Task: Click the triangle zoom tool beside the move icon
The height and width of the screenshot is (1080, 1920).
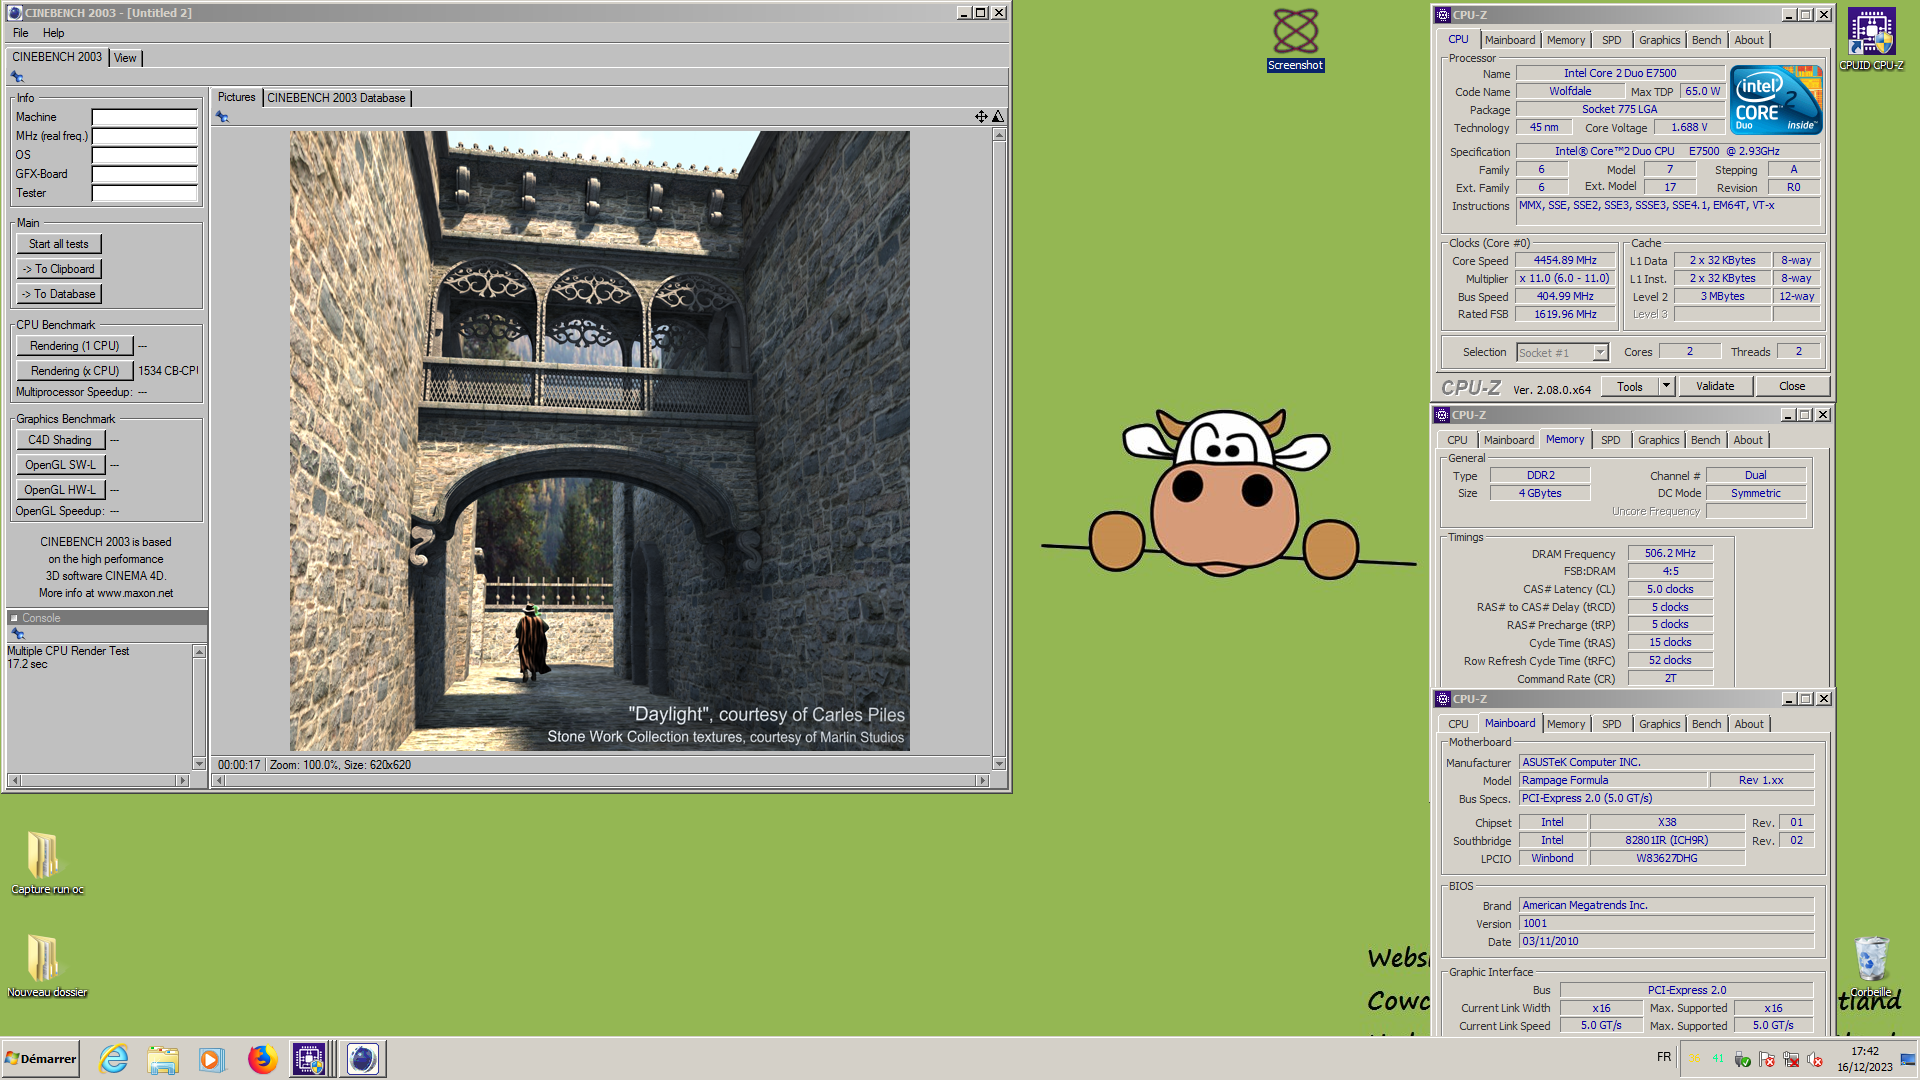Action: point(998,117)
